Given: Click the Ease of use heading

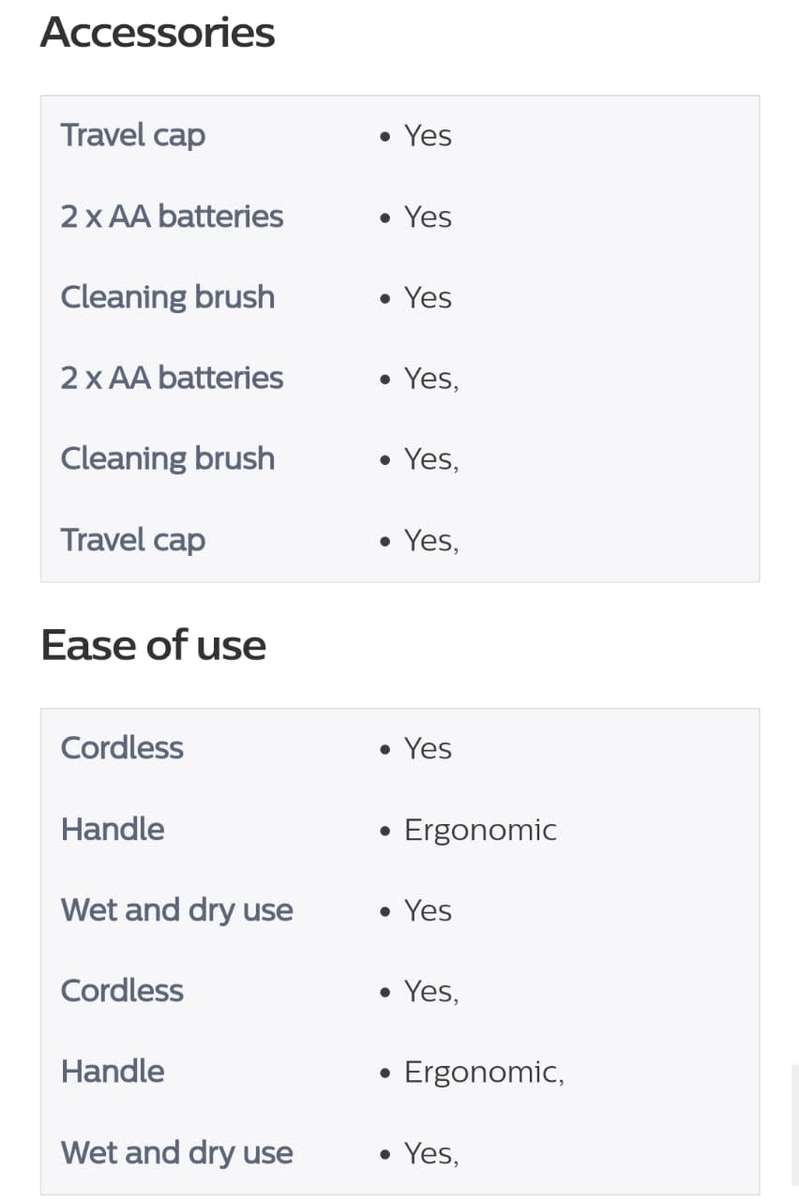Looking at the screenshot, I should pyautogui.click(x=153, y=645).
